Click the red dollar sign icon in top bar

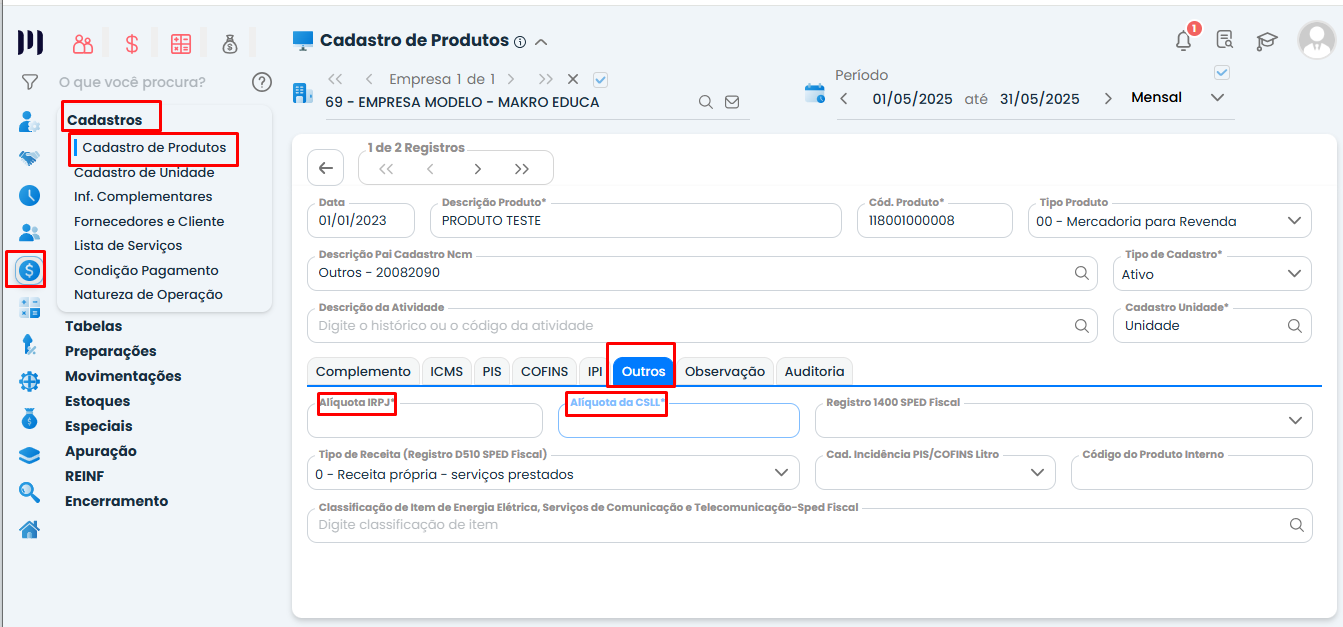[132, 43]
